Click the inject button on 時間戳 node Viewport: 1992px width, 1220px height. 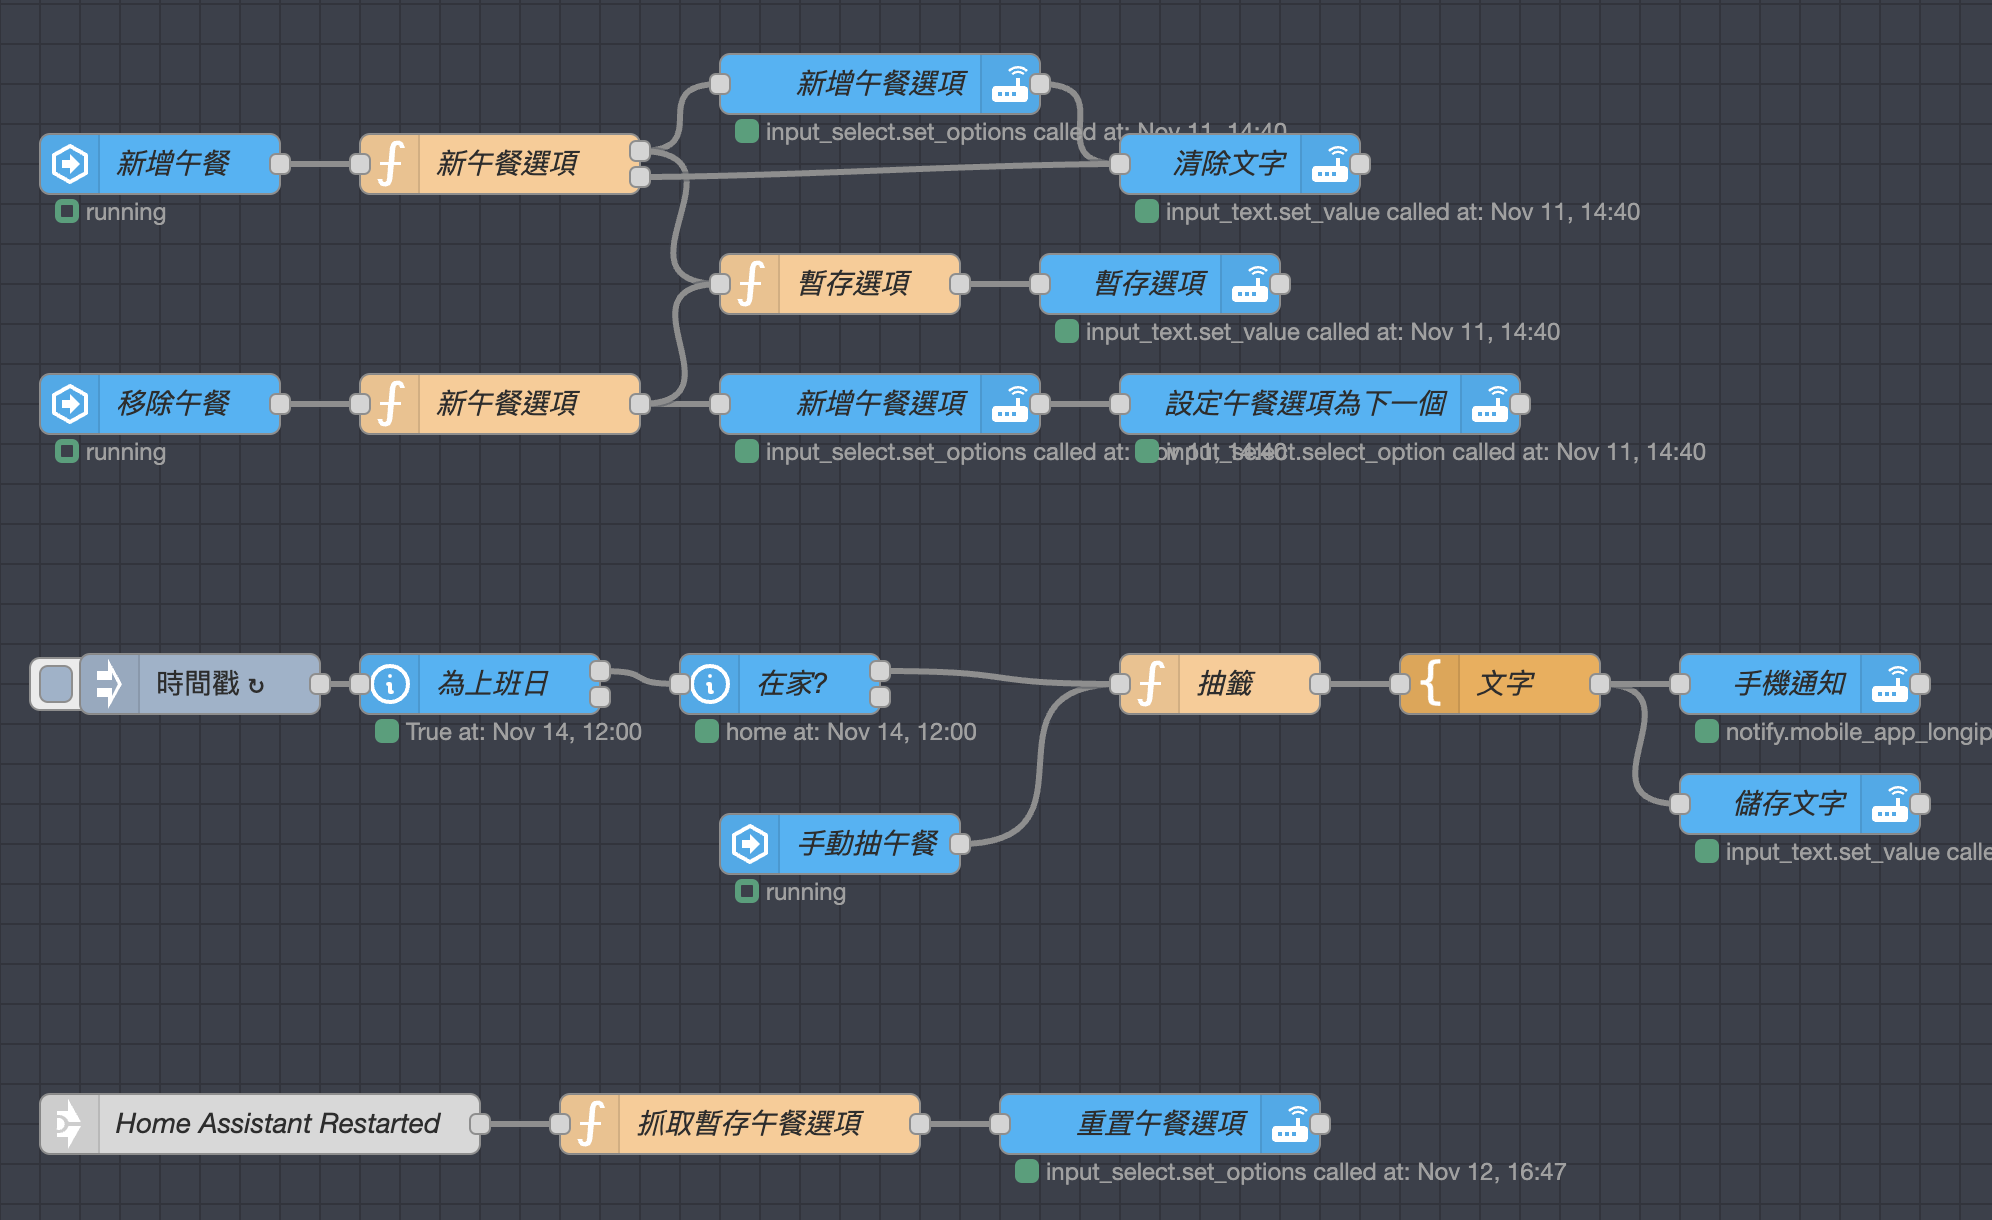[x=56, y=684]
